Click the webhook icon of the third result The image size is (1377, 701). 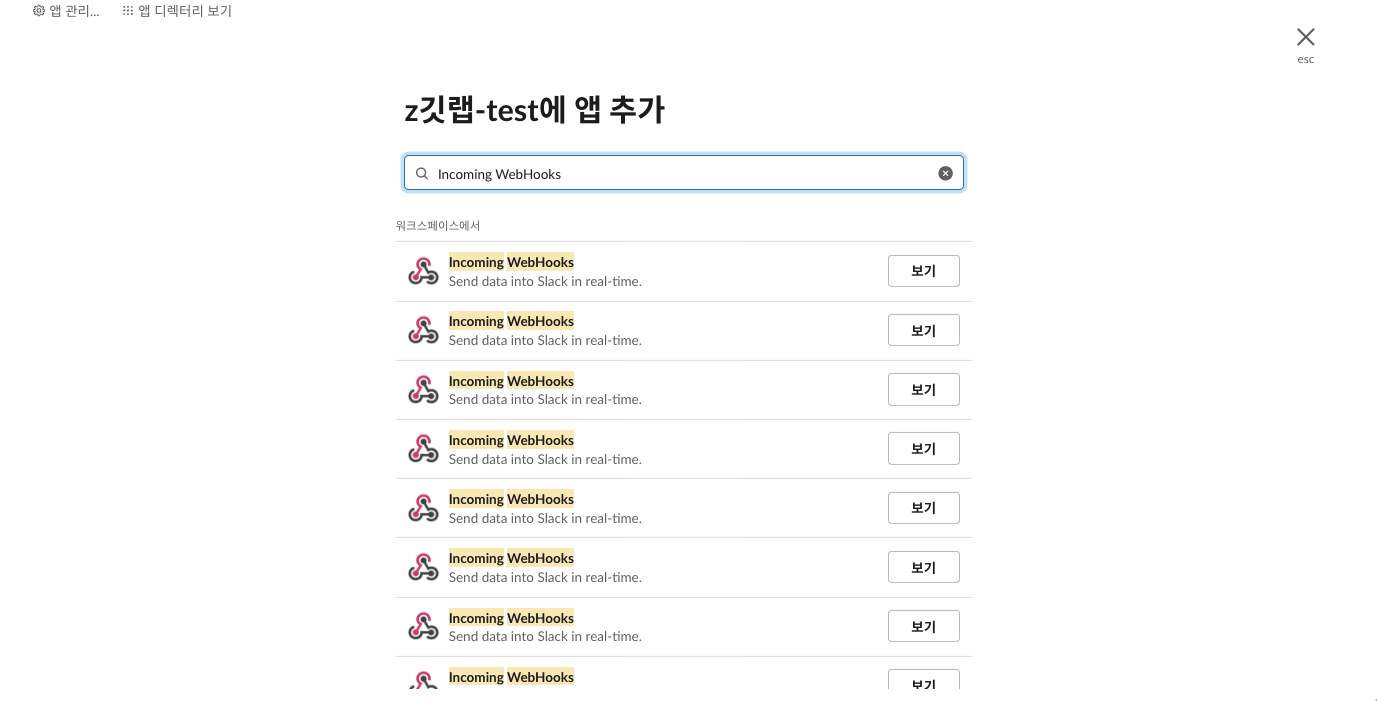(x=424, y=390)
